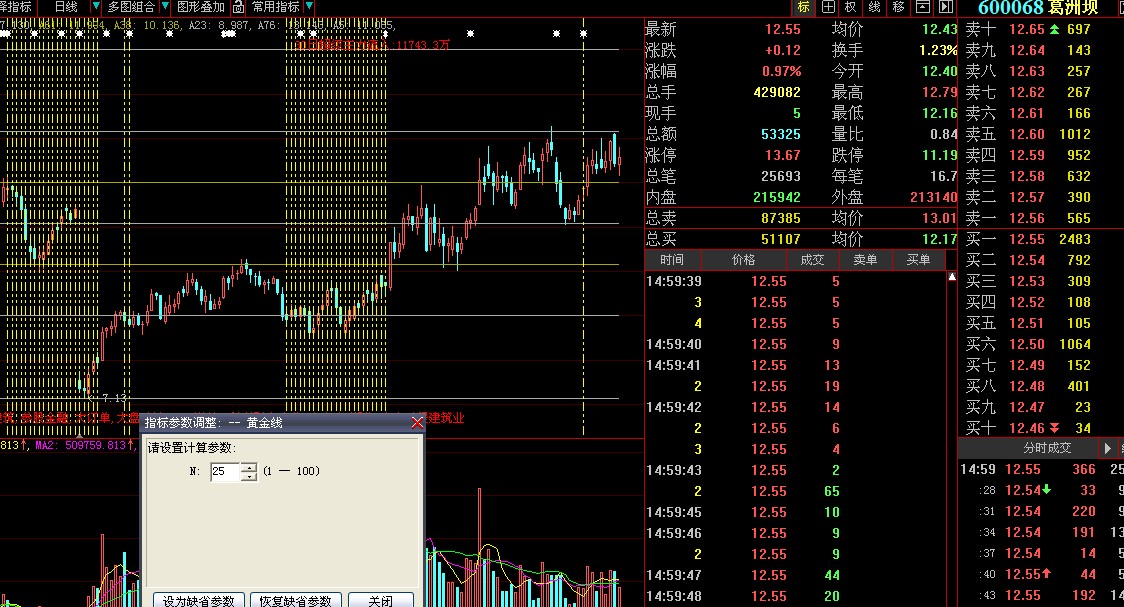Click the 7.13 low price label on chart
The image size is (1124, 607).
point(113,398)
